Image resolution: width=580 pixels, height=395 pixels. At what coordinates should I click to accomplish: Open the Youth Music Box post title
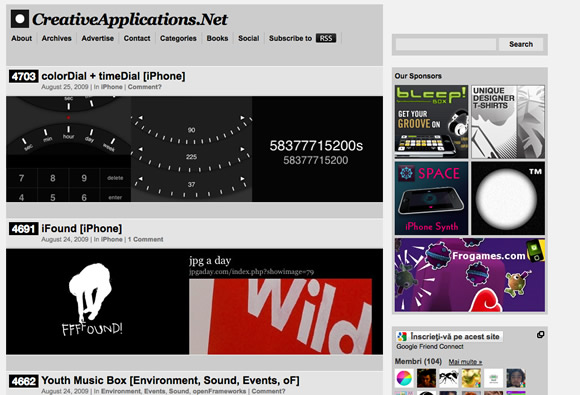coord(171,380)
